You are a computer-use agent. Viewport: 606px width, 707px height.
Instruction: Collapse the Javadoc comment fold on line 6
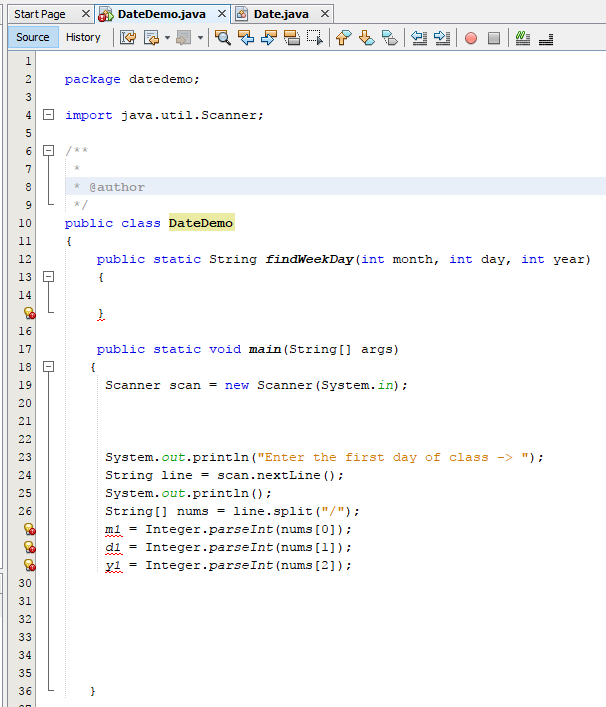(x=49, y=151)
